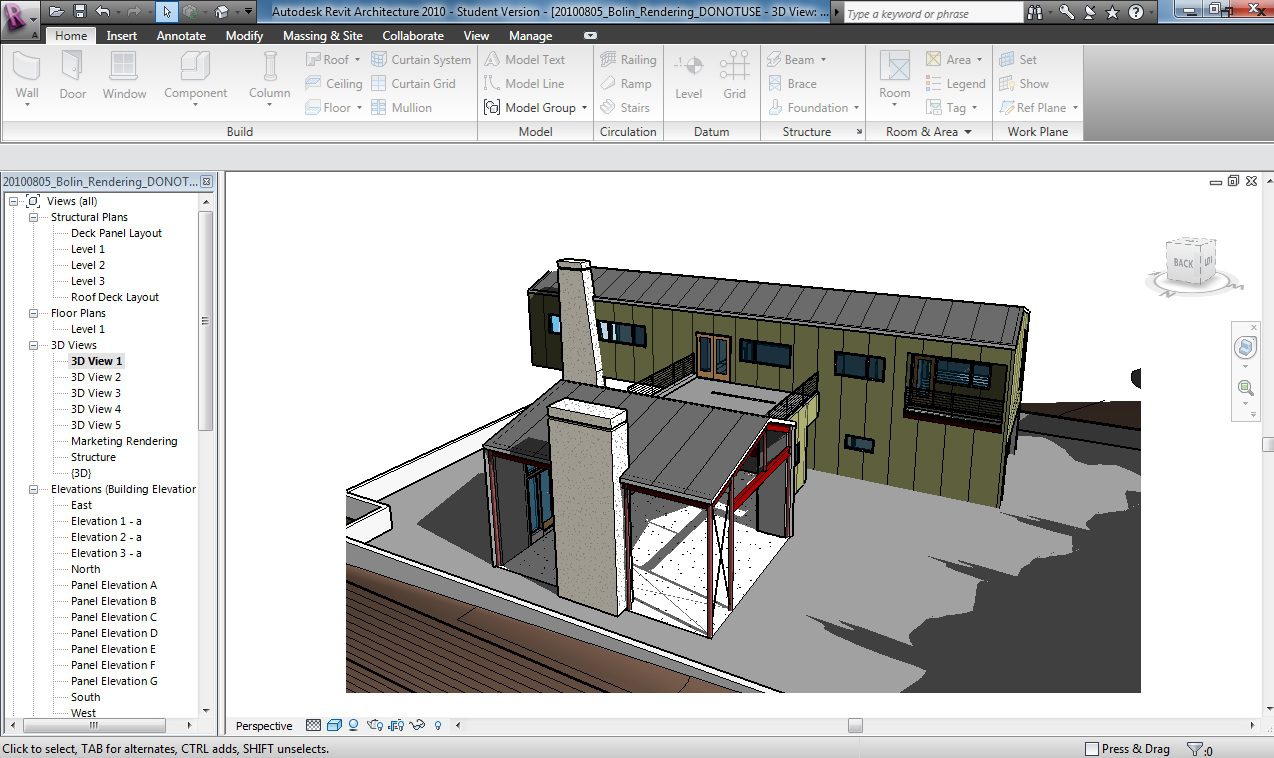This screenshot has height=758, width=1274.
Task: Click the Undo arrow icon
Action: pos(102,12)
